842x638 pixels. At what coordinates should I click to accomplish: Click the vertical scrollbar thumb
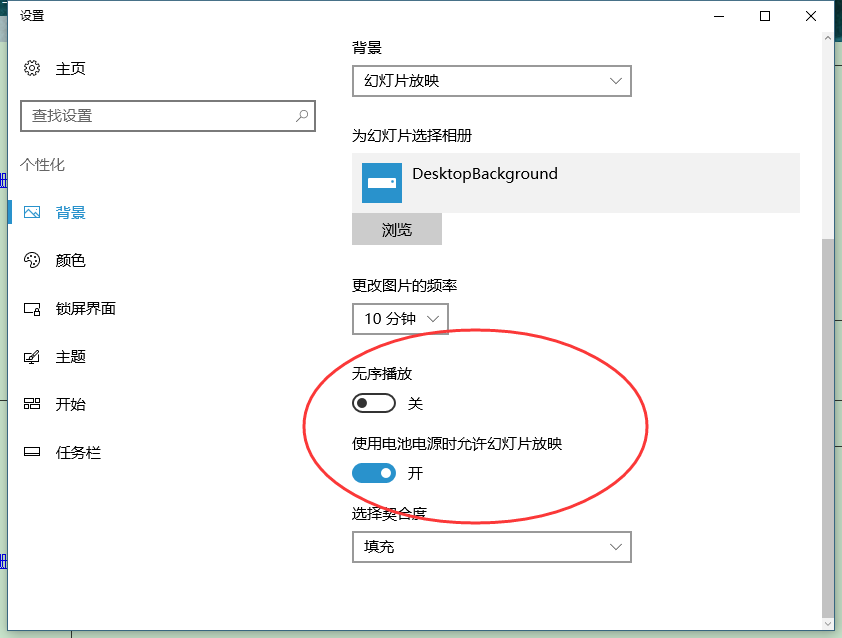coord(828,428)
